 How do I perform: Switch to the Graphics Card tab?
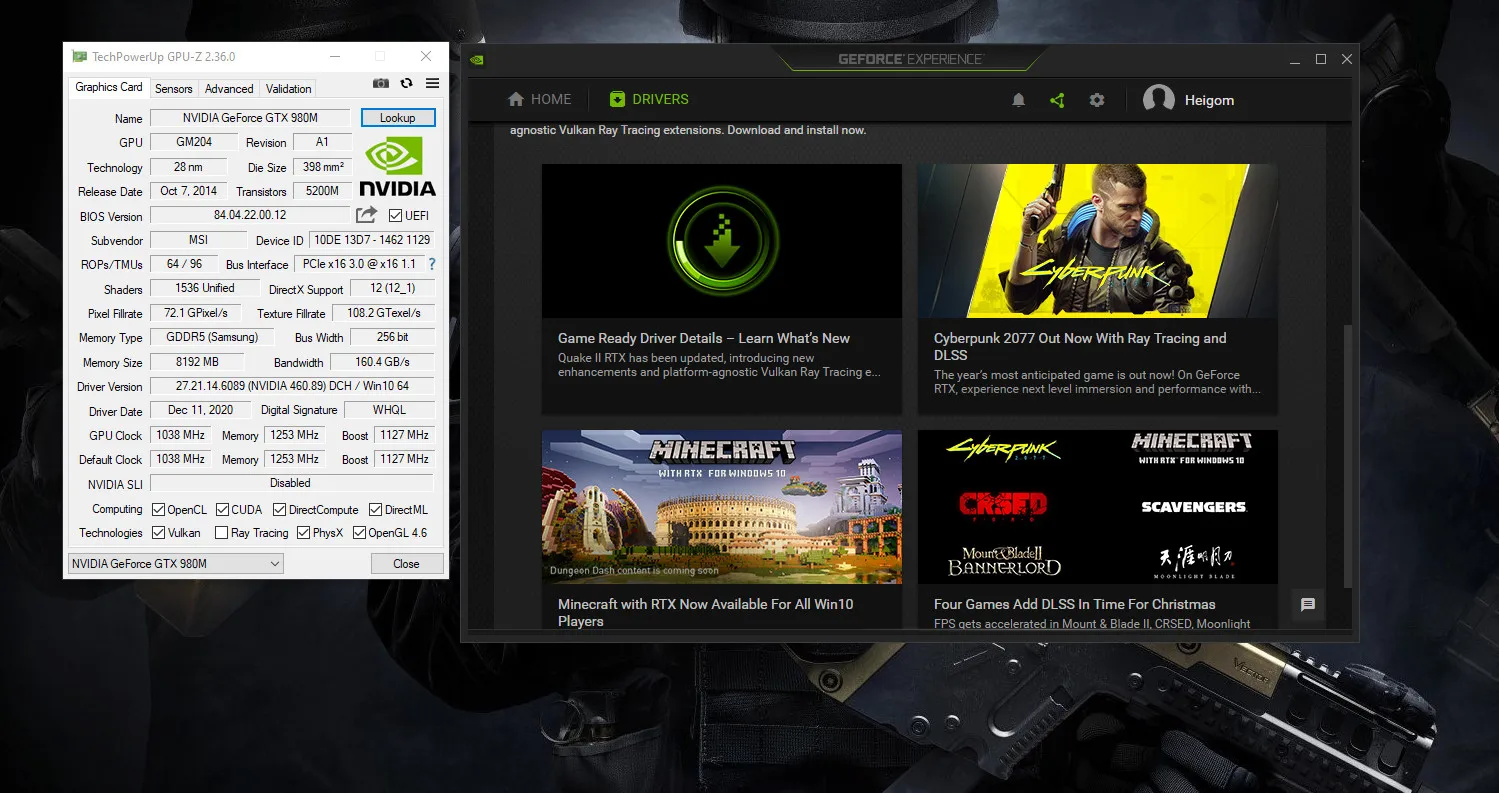click(x=109, y=87)
